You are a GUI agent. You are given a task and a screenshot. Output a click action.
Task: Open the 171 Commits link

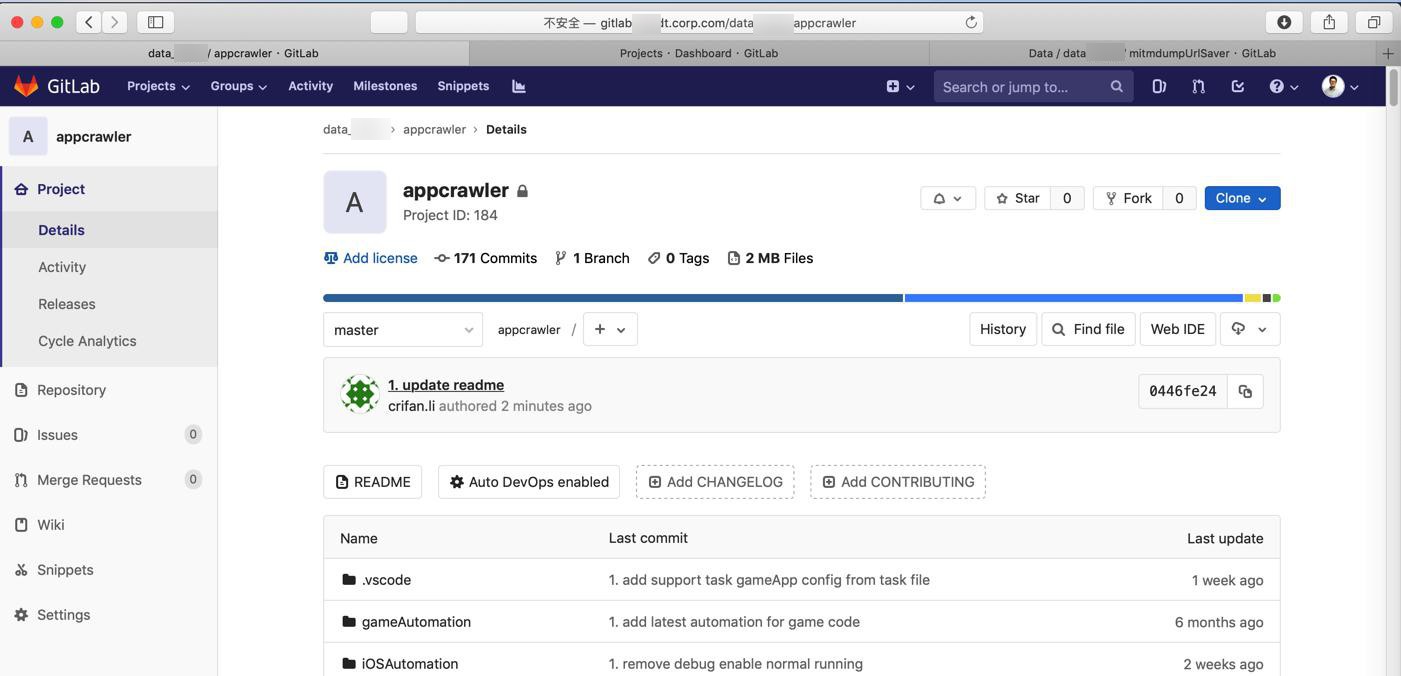(486, 258)
